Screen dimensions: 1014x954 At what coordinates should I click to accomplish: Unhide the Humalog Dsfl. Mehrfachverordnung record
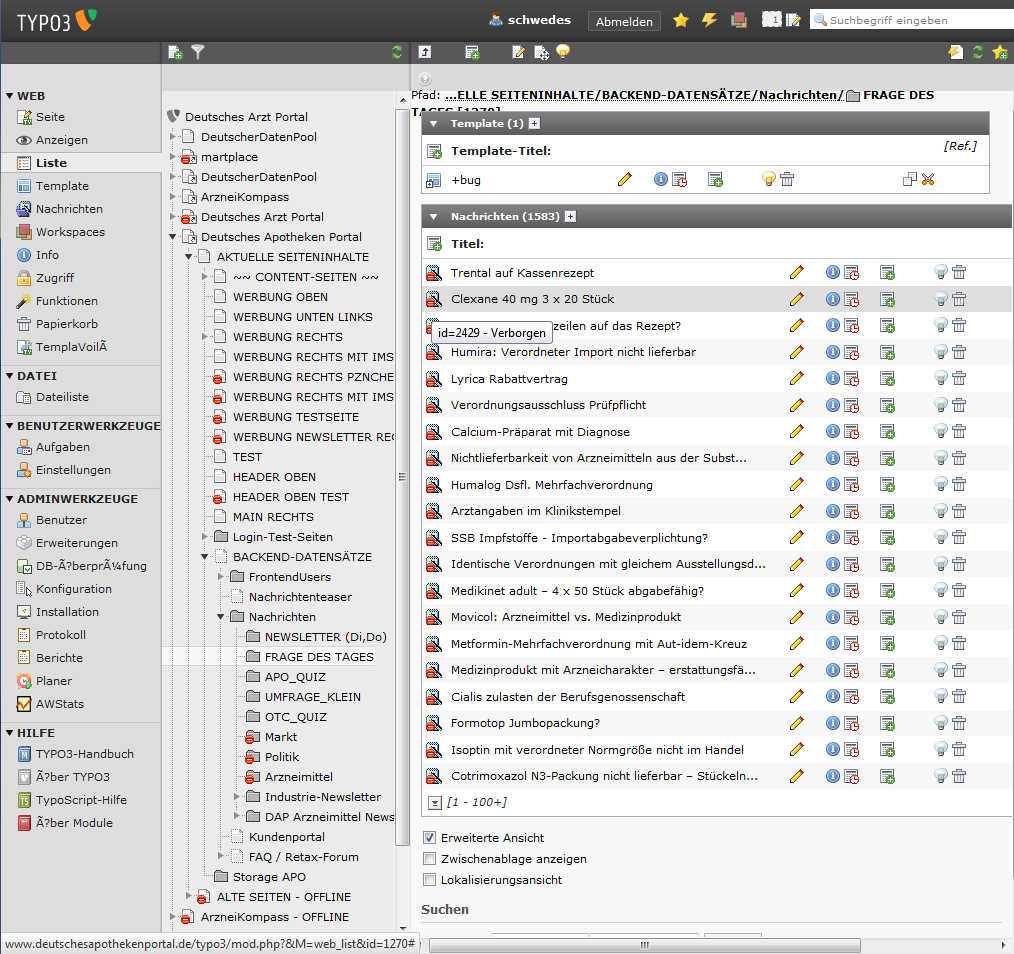(x=940, y=484)
